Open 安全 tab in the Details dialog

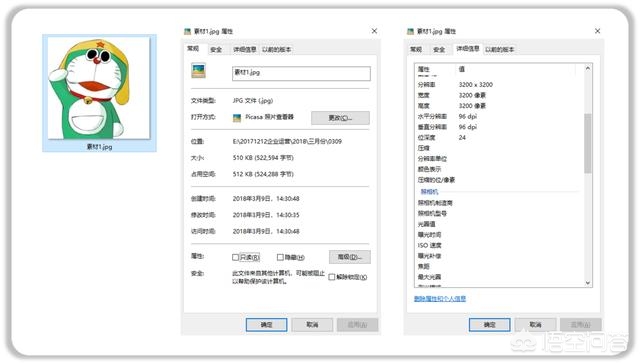pos(439,50)
